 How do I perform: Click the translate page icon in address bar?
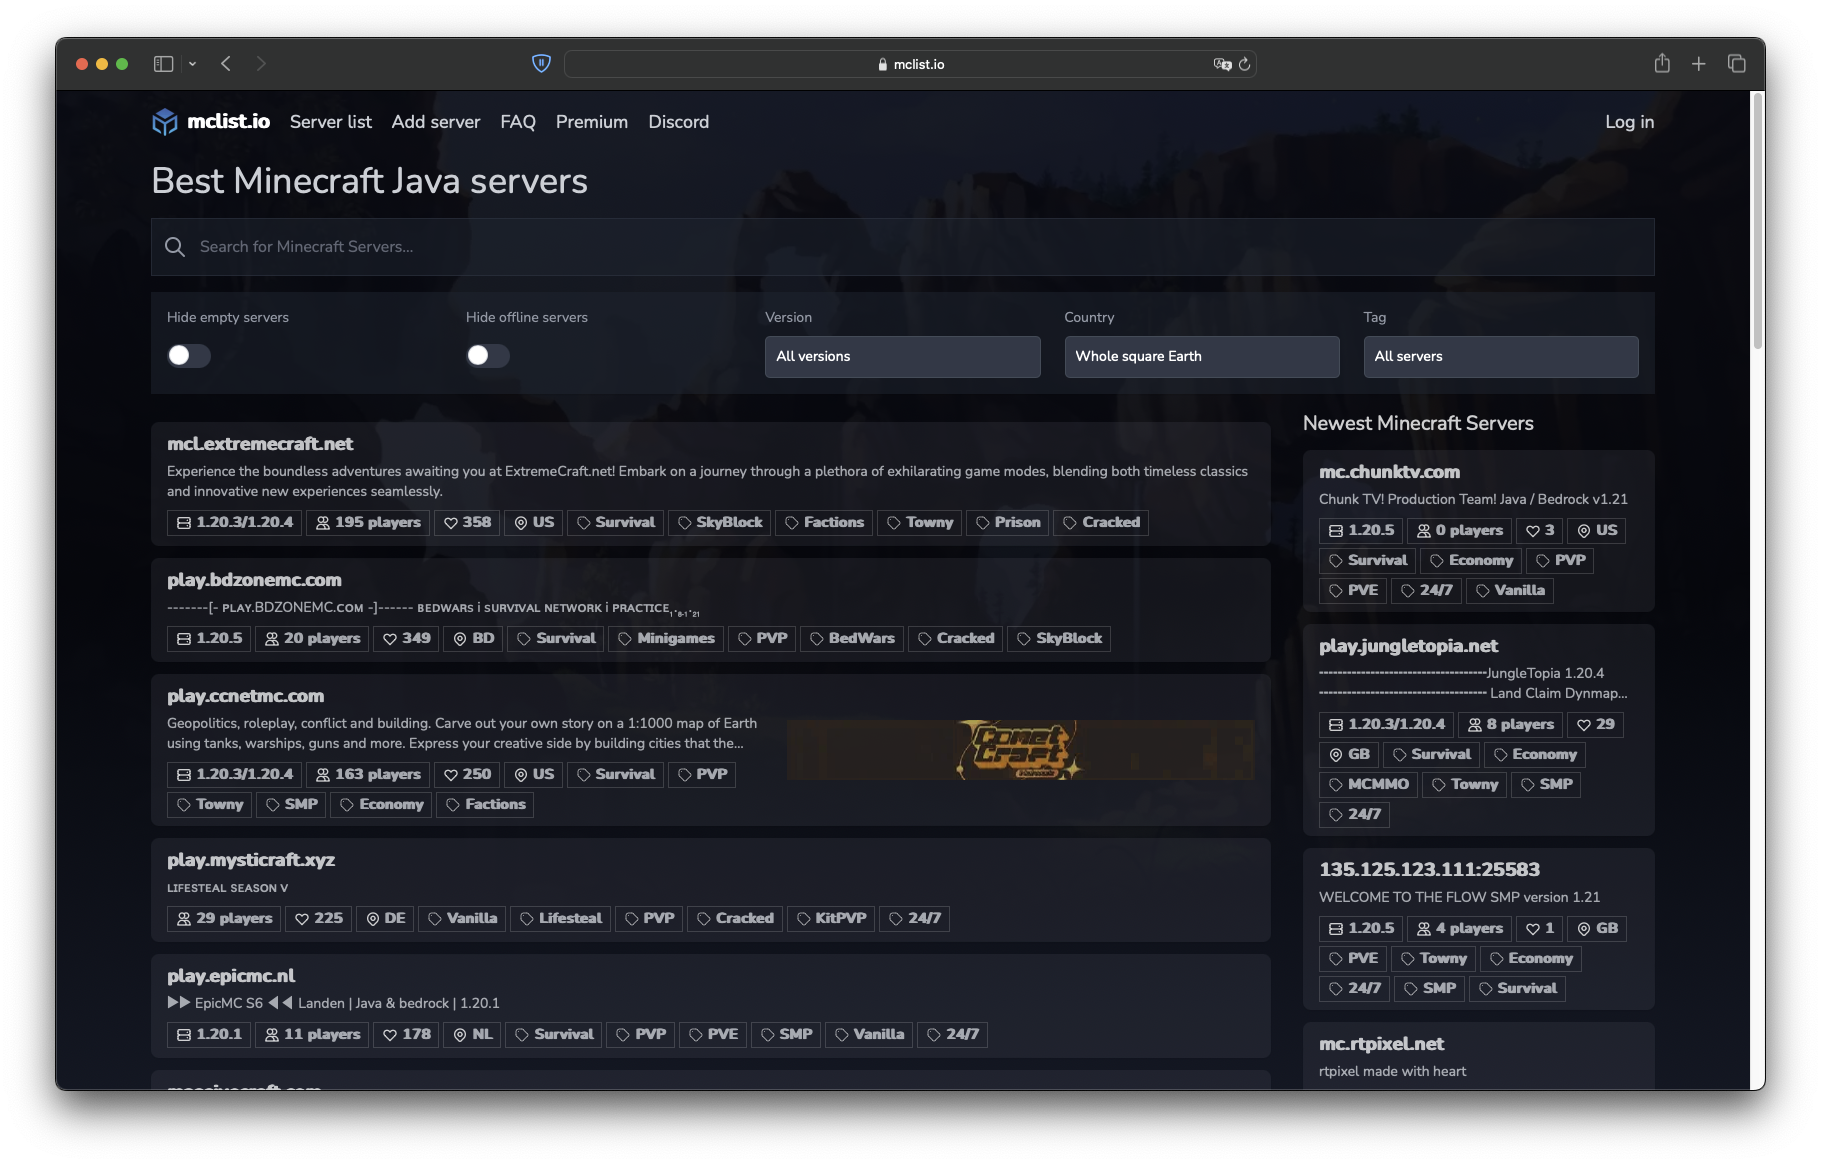click(1222, 64)
